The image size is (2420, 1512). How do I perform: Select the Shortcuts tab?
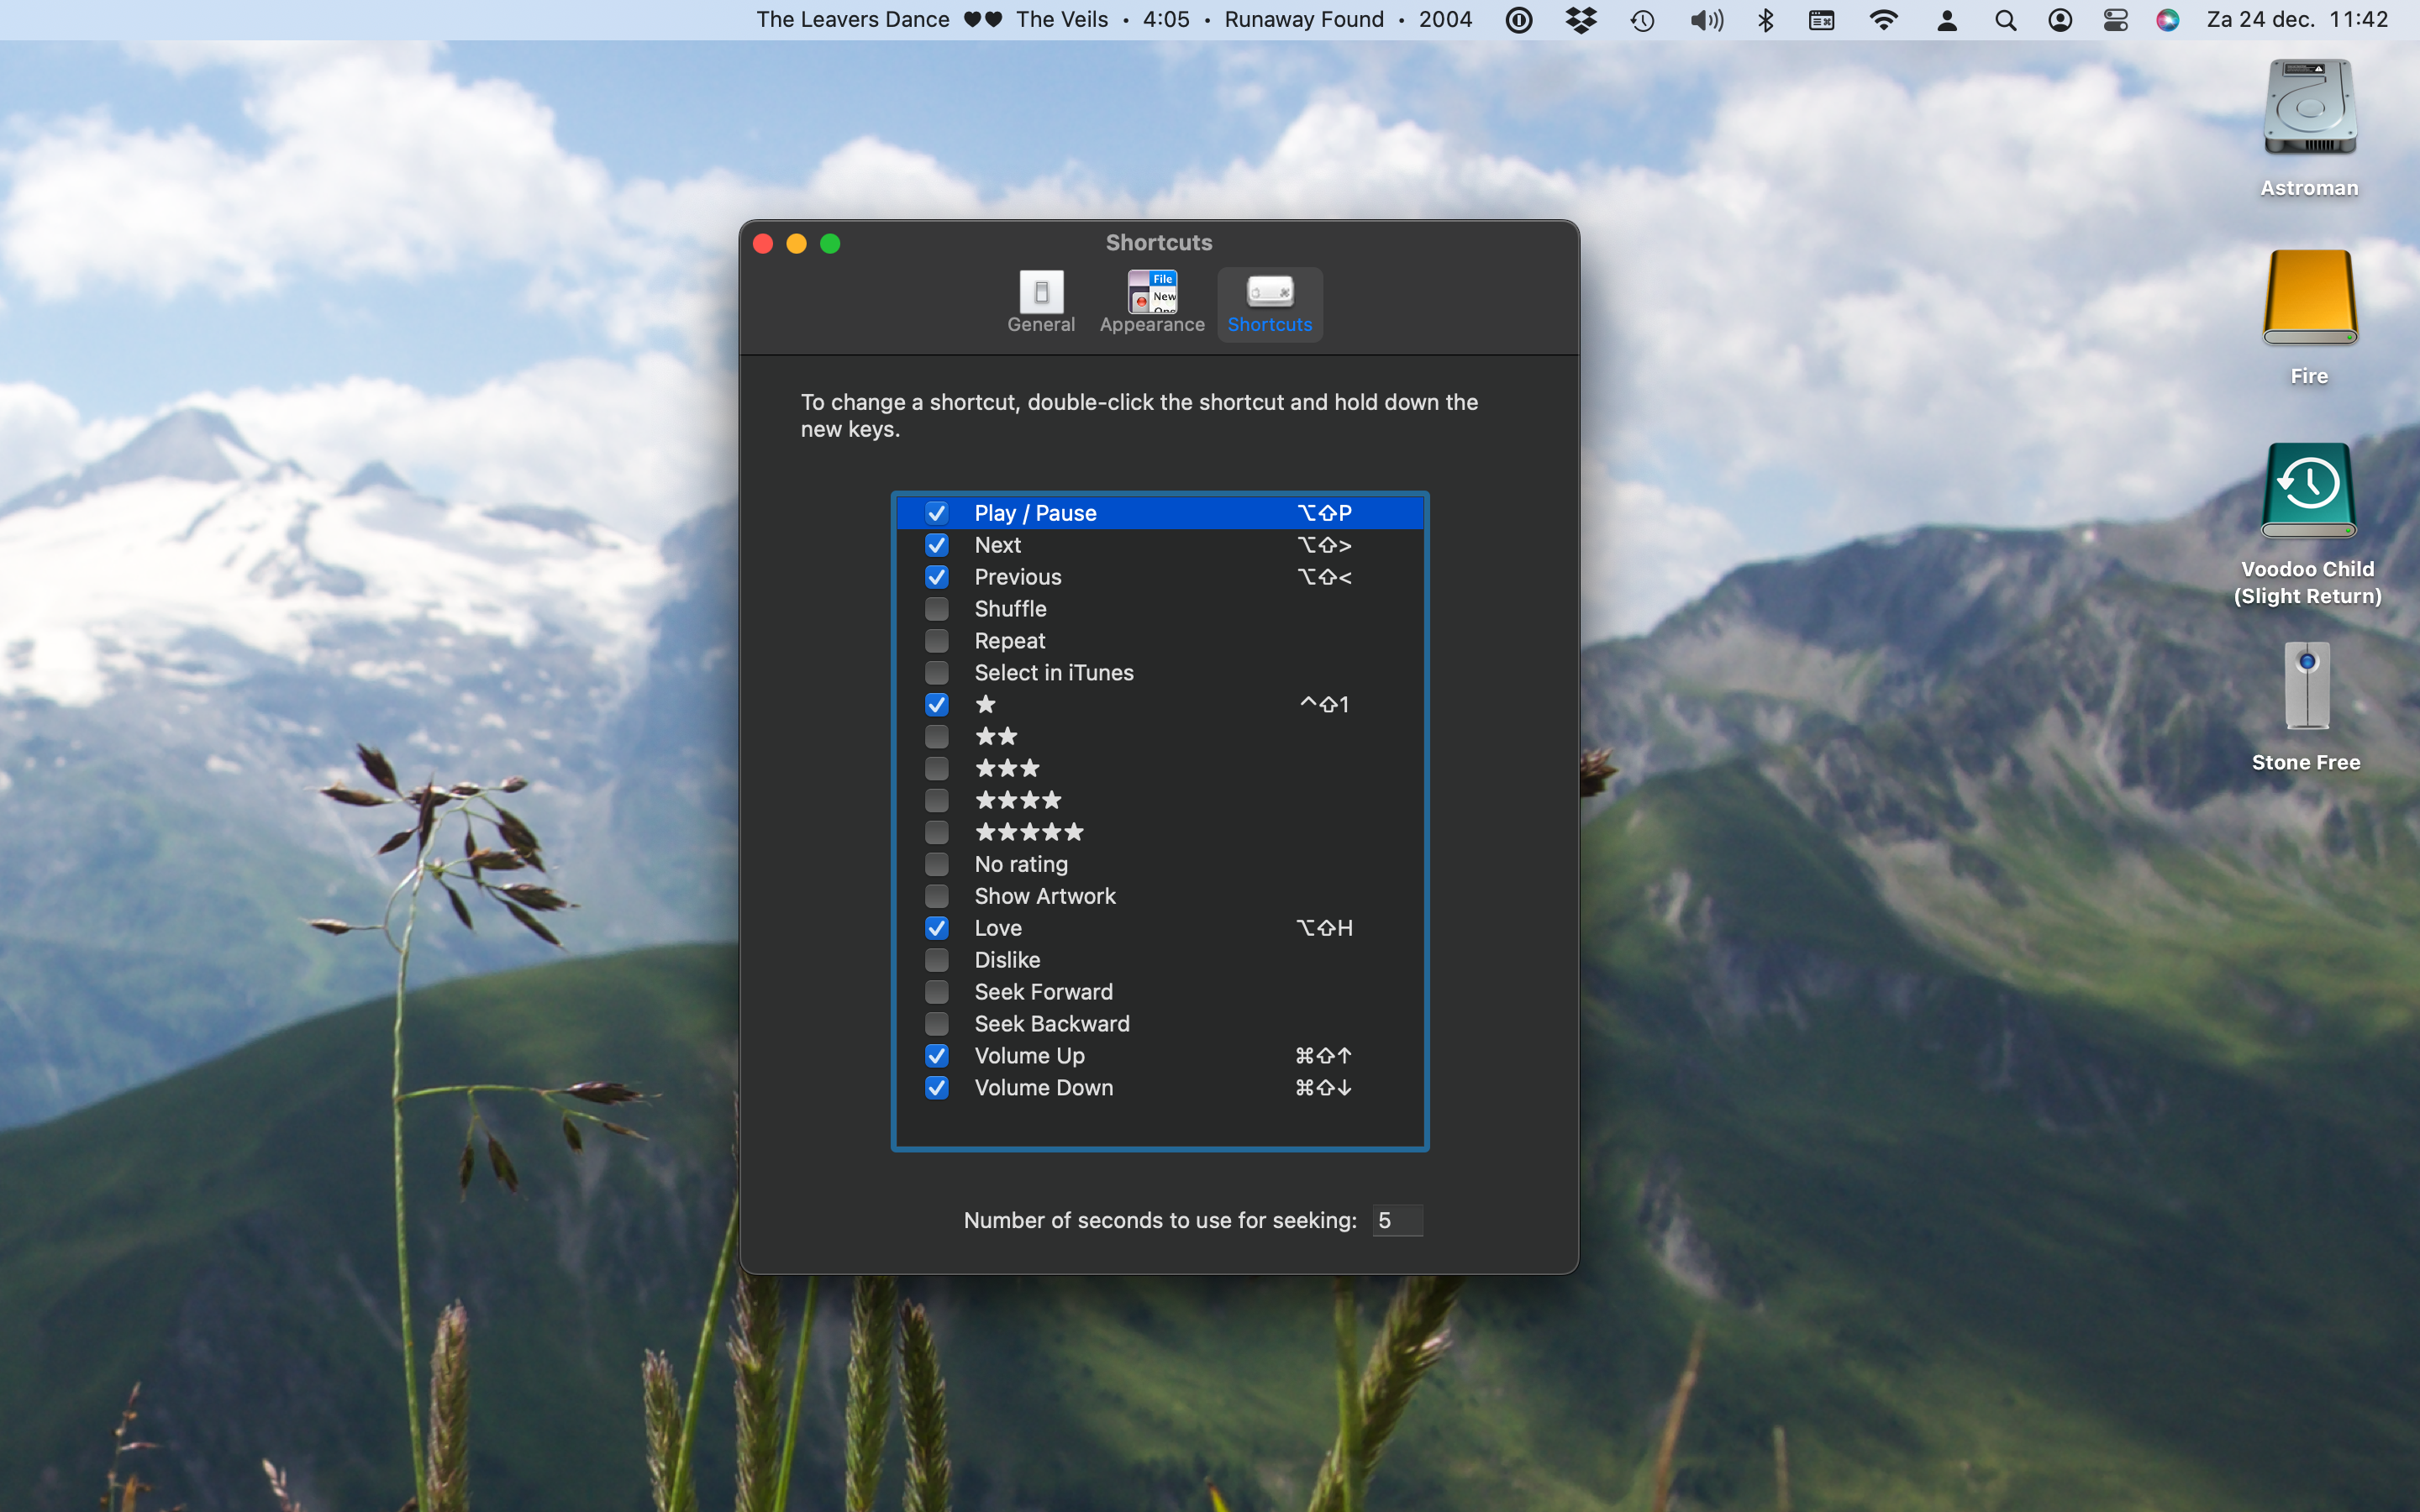(1269, 303)
